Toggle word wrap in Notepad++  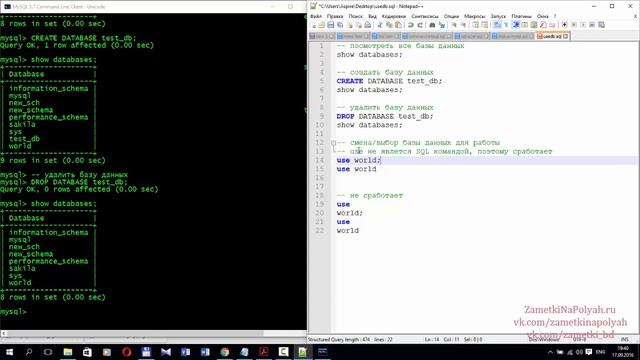click(497, 25)
